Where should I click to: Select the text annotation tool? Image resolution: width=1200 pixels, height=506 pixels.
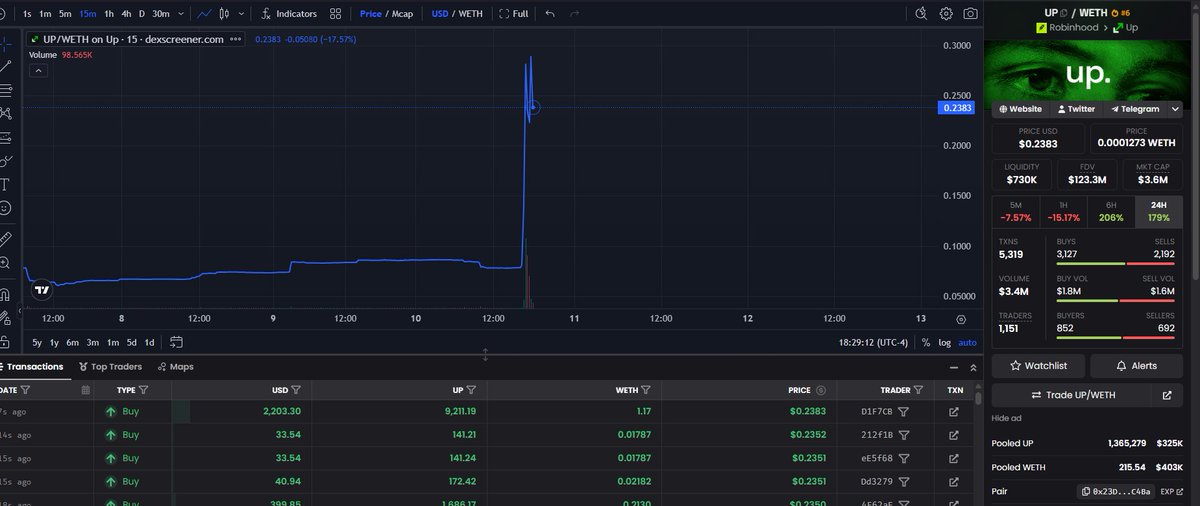pyautogui.click(x=5, y=184)
